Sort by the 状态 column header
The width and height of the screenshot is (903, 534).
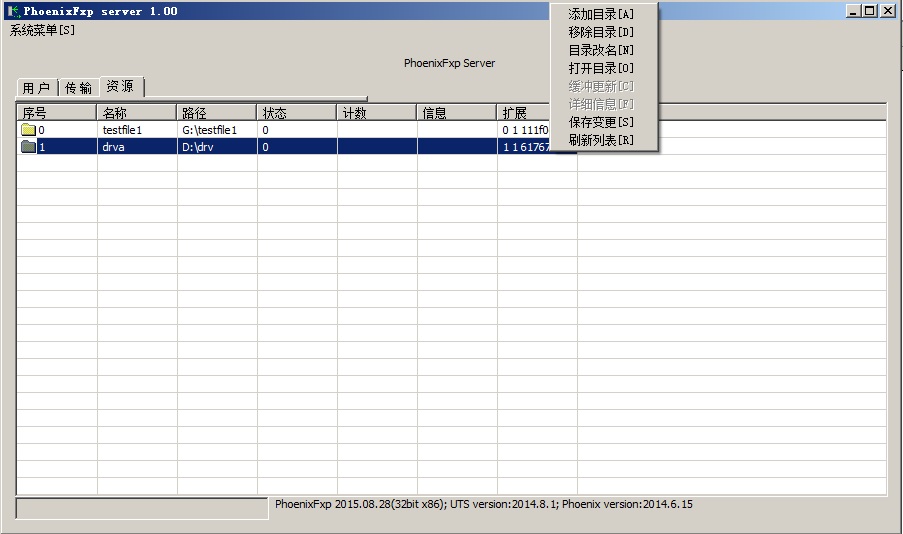pyautogui.click(x=297, y=113)
